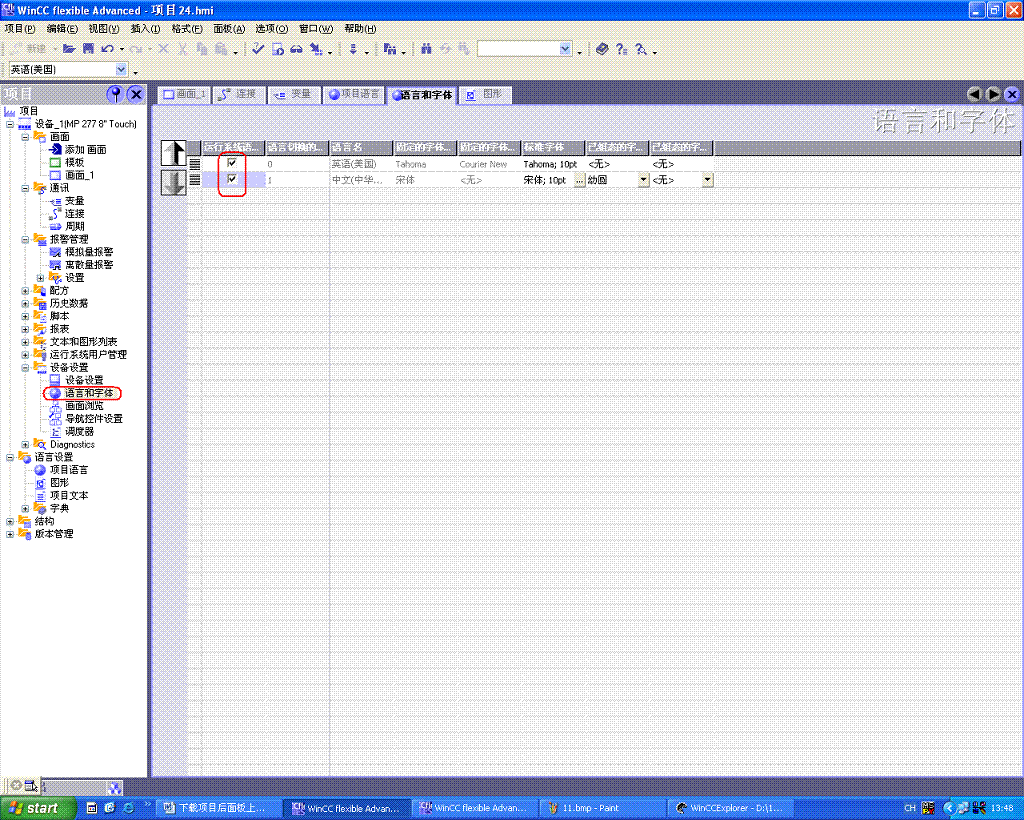The width and height of the screenshot is (1024, 820).
Task: Move selected language up with arrow button
Action: coord(174,153)
